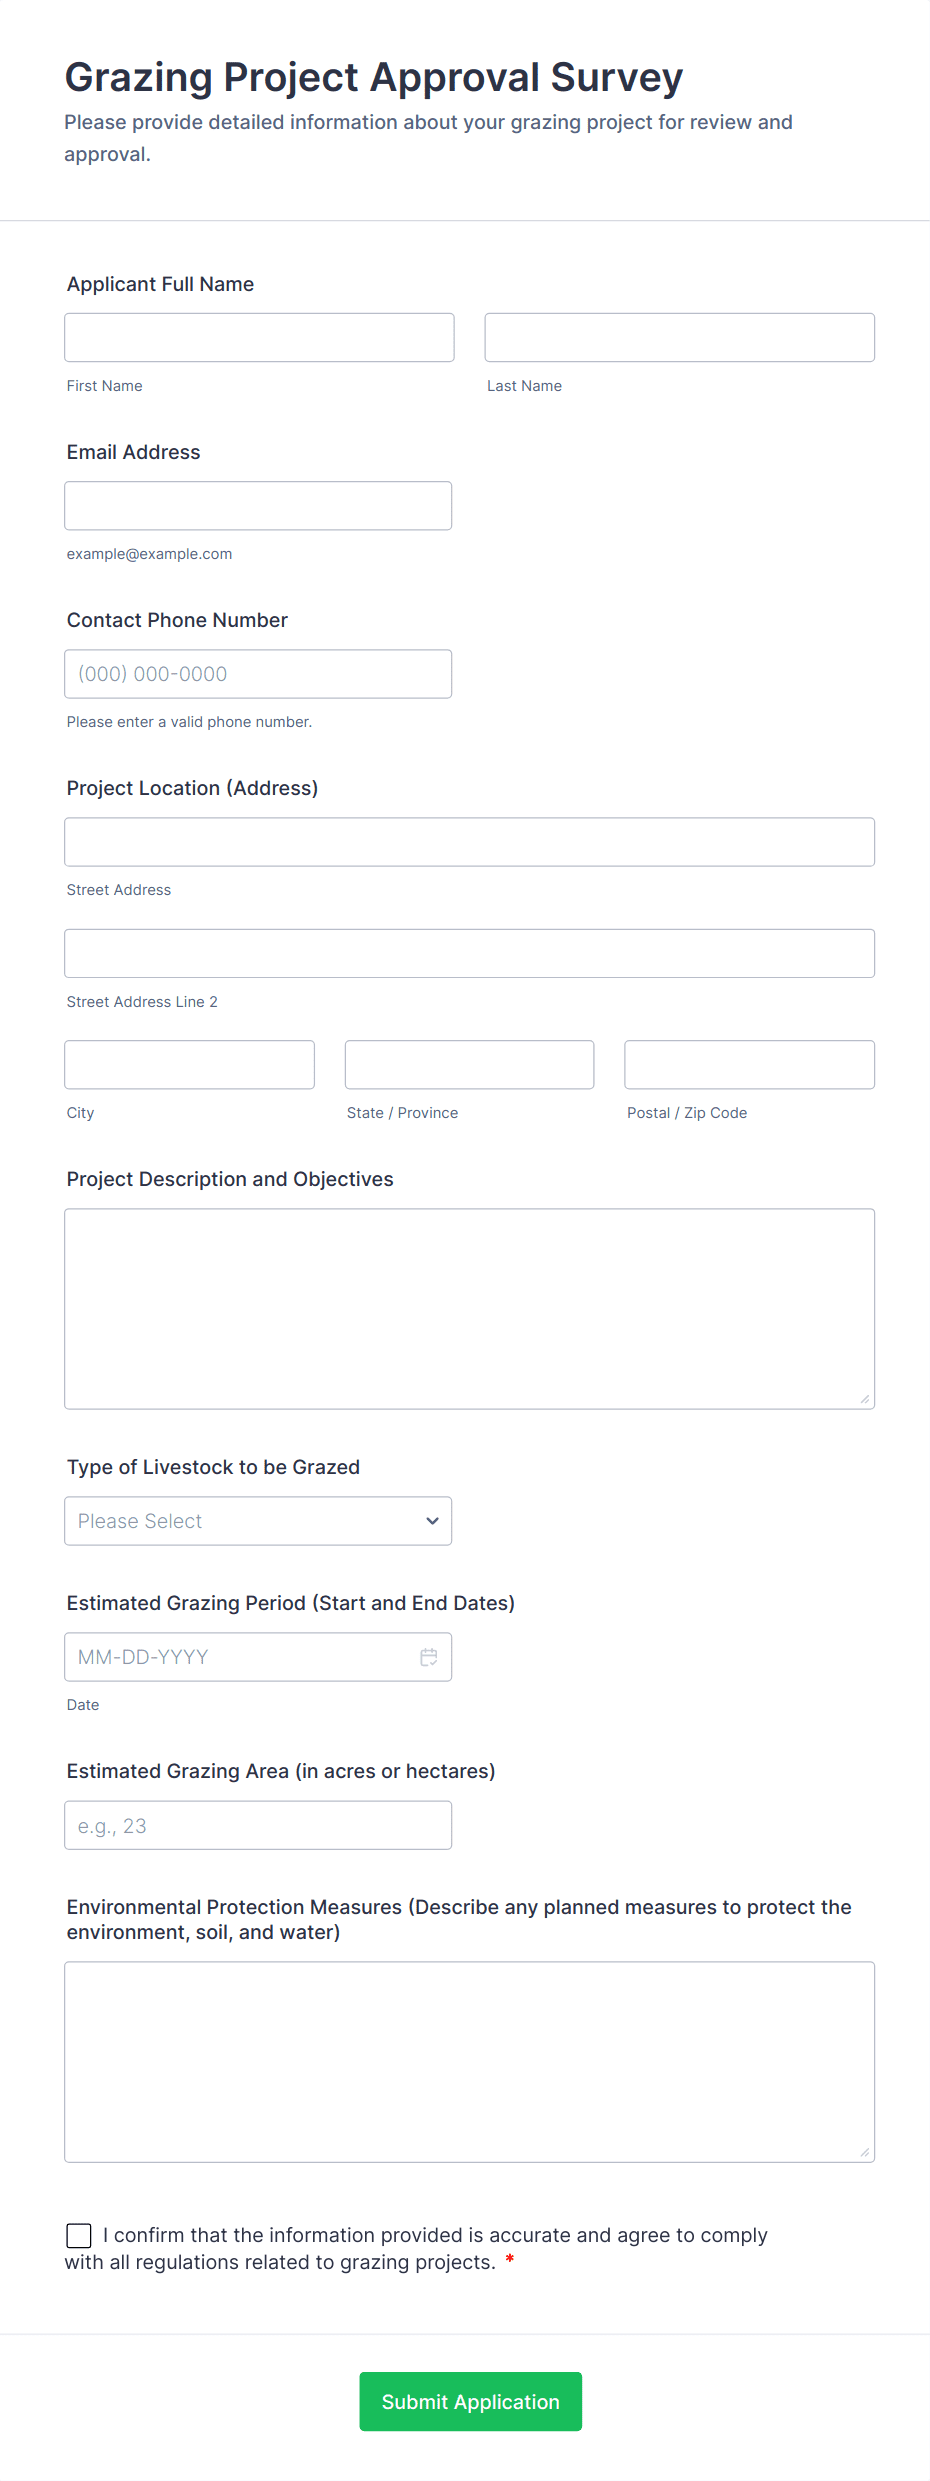Focus the MM-DD-YYYY grazing date field
Image resolution: width=930 pixels, height=2481 pixels.
258,1657
